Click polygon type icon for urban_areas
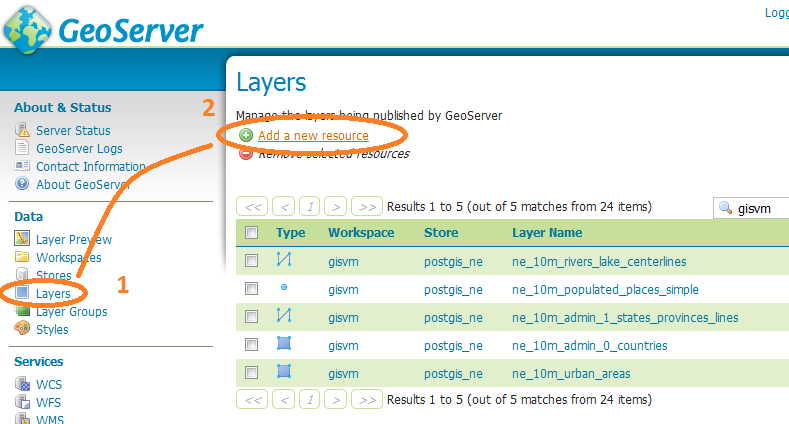Screen dimensions: 789x424 click(x=284, y=372)
